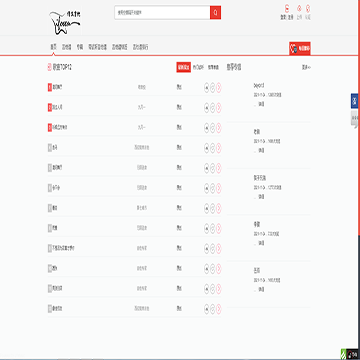Click the green icon in bottom-right corner
The width and height of the screenshot is (360, 360).
(x=343, y=355)
